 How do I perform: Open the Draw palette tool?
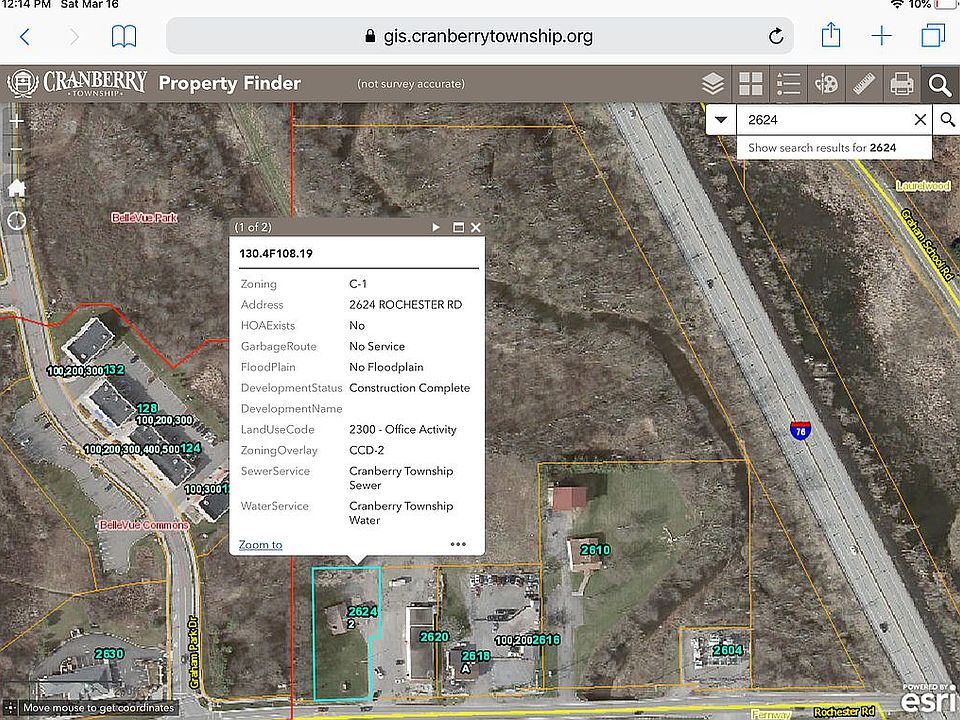click(826, 84)
